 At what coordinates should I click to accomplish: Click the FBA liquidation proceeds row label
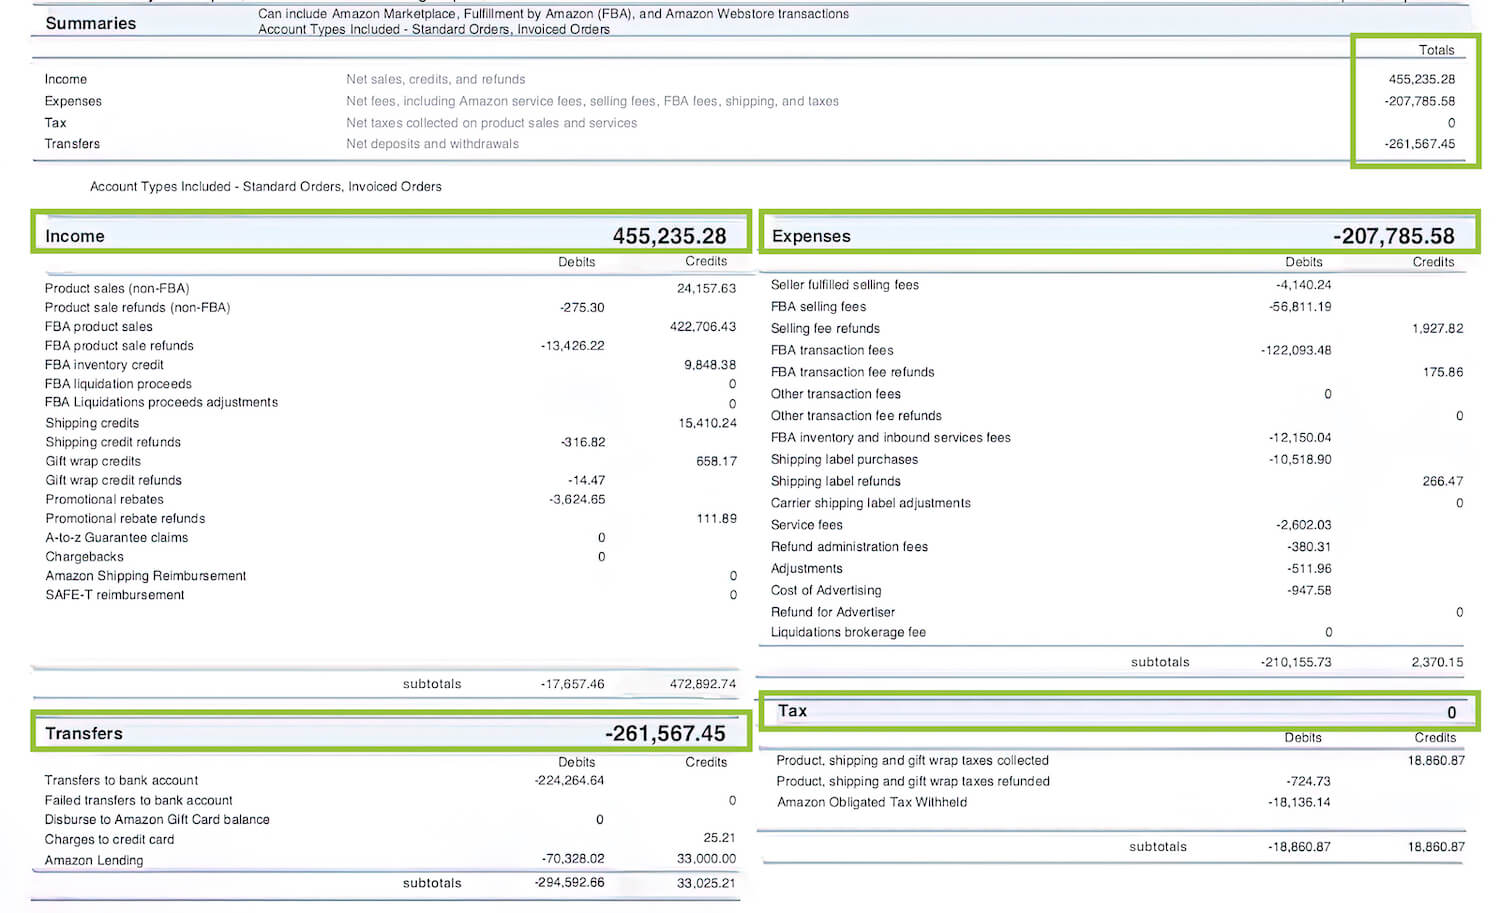118,384
